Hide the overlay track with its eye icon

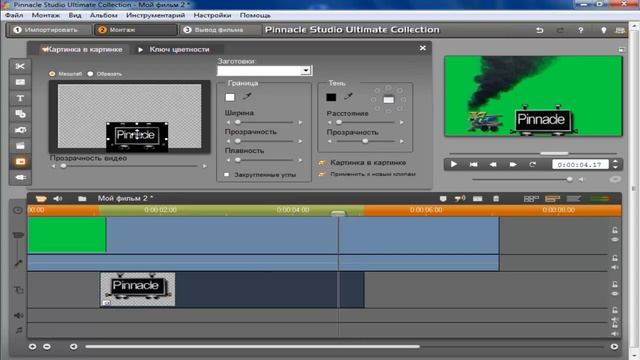tap(615, 293)
